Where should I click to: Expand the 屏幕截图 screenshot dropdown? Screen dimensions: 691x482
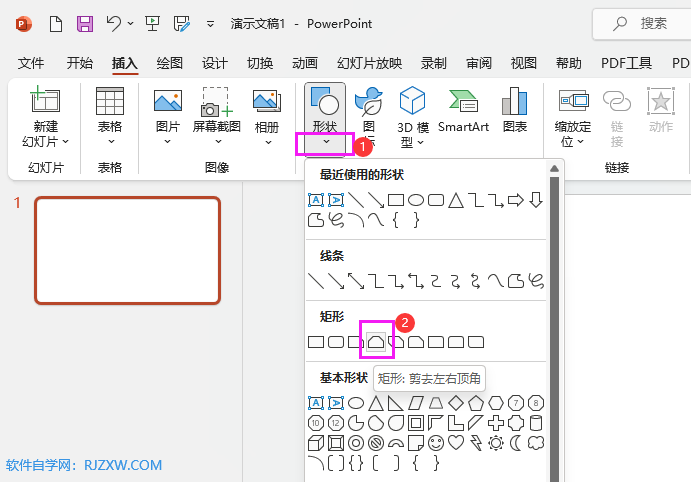(x=216, y=141)
